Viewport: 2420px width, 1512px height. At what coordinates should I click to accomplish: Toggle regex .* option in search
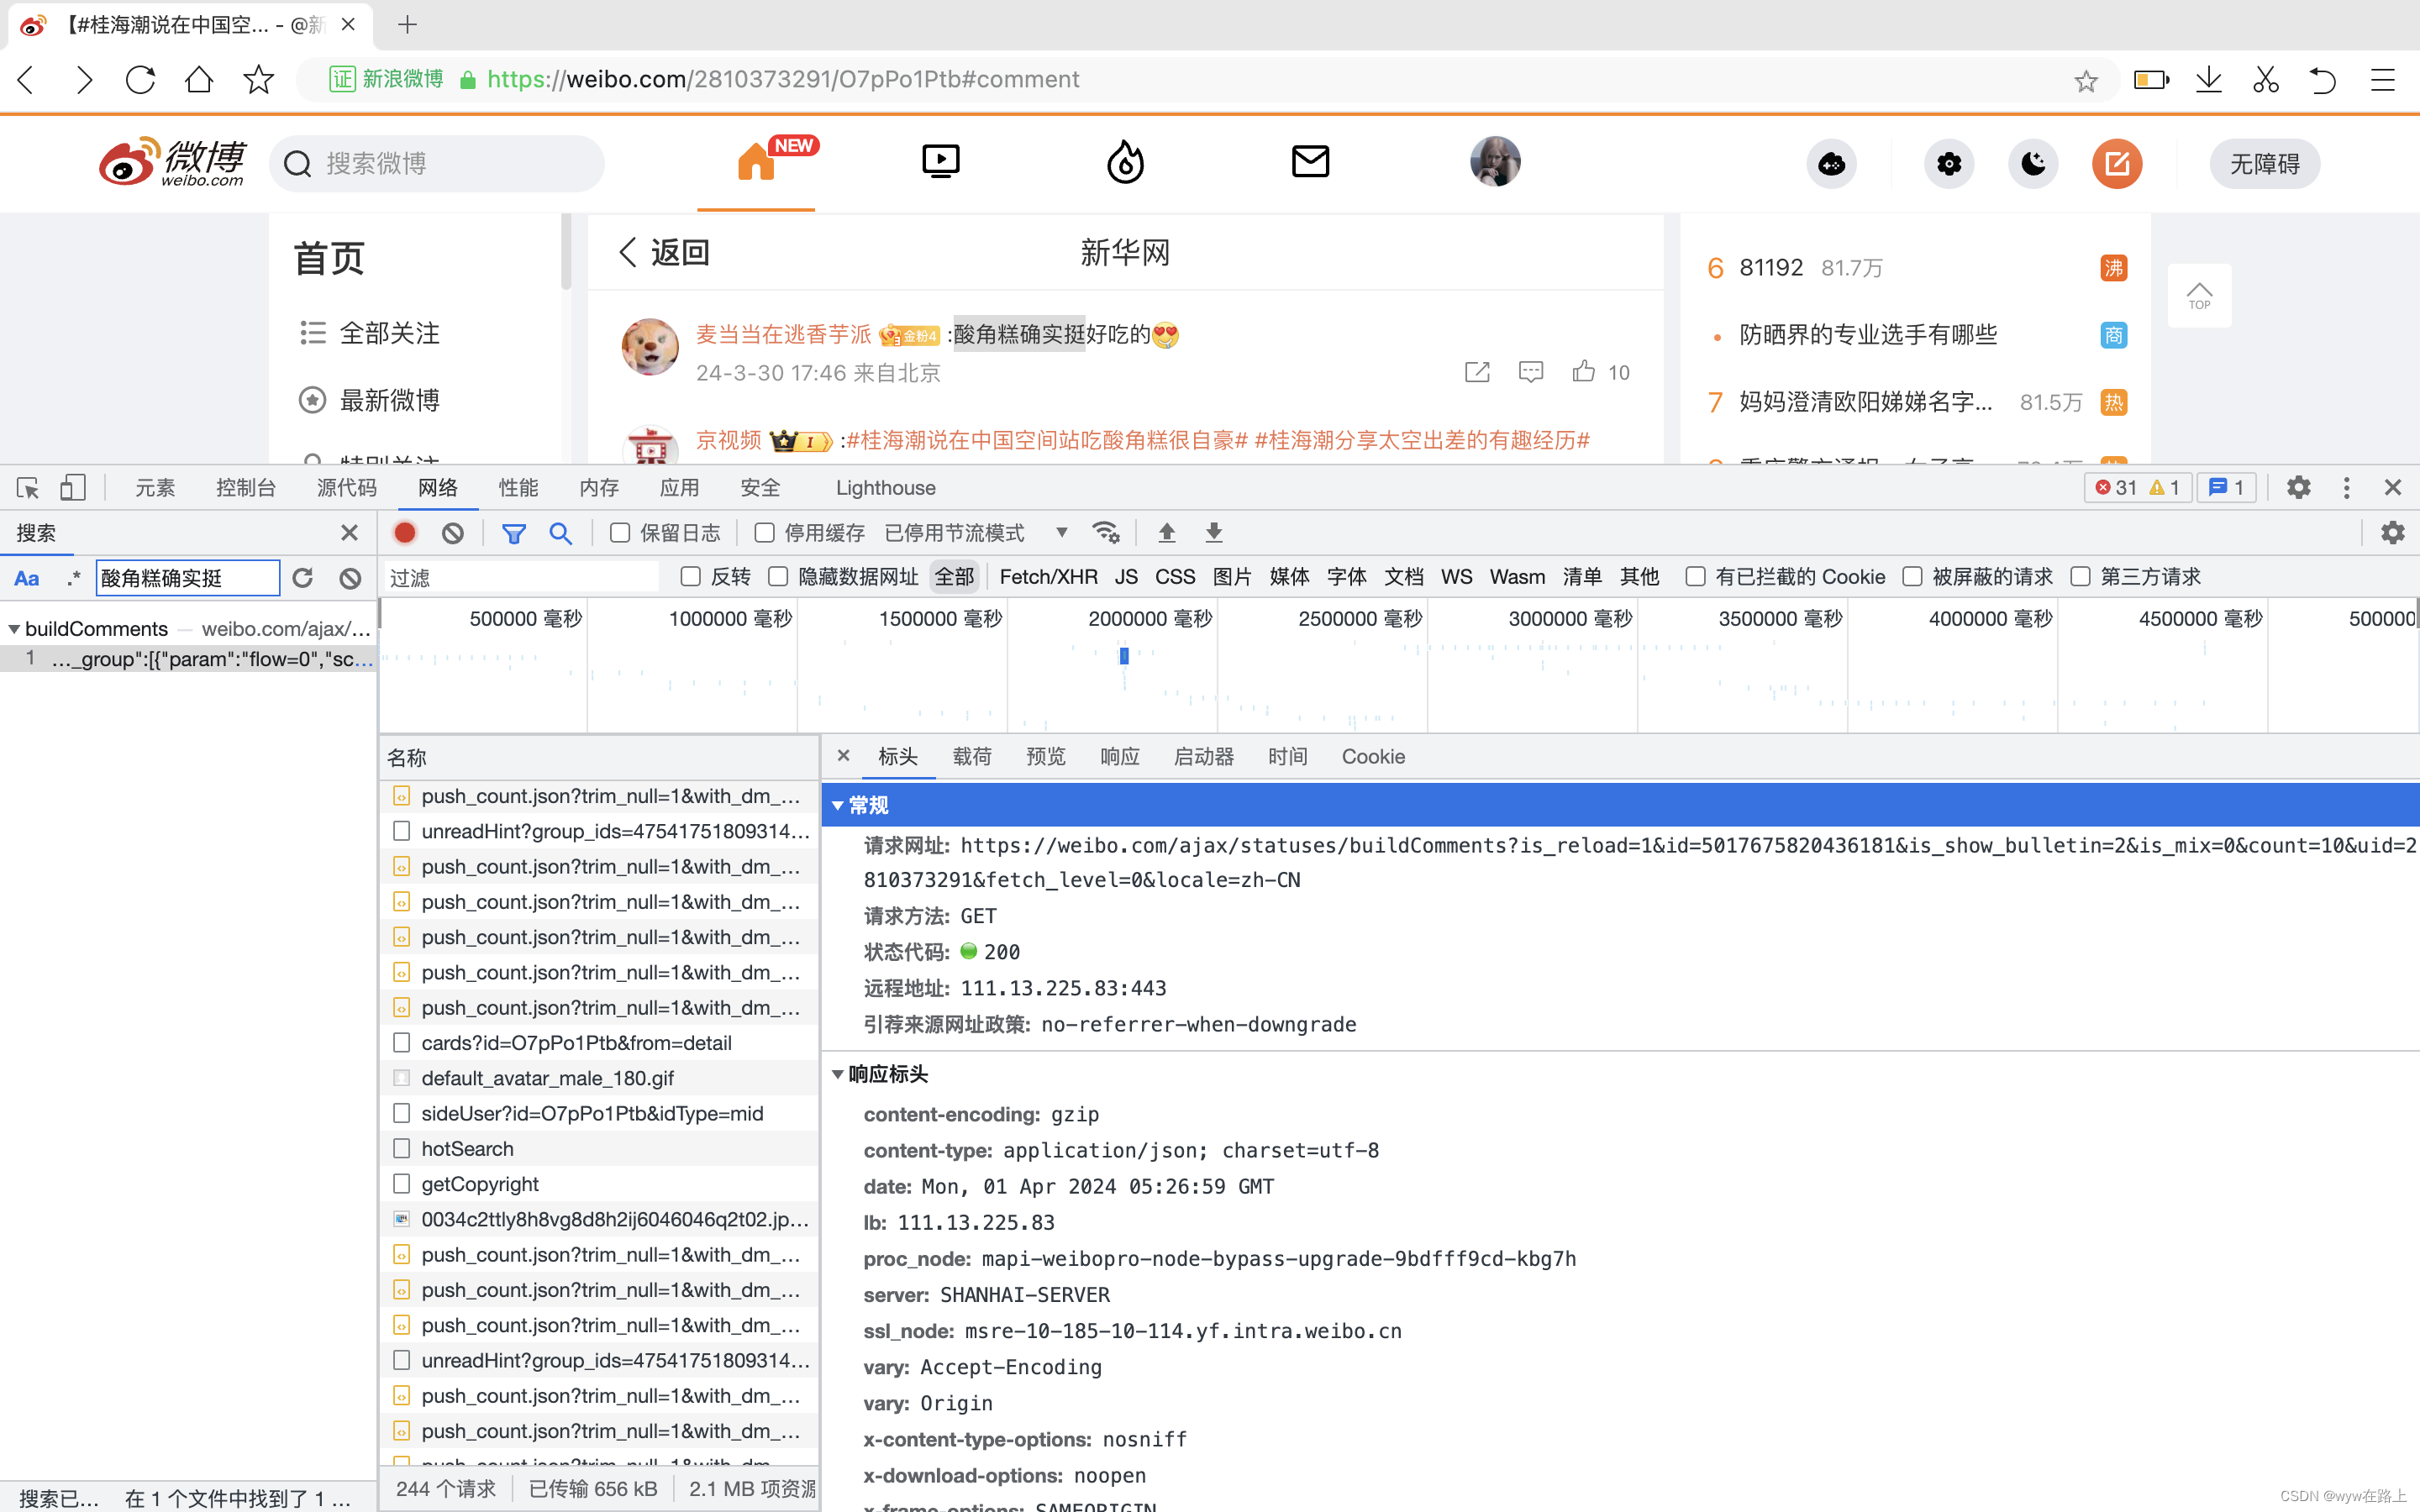click(73, 578)
